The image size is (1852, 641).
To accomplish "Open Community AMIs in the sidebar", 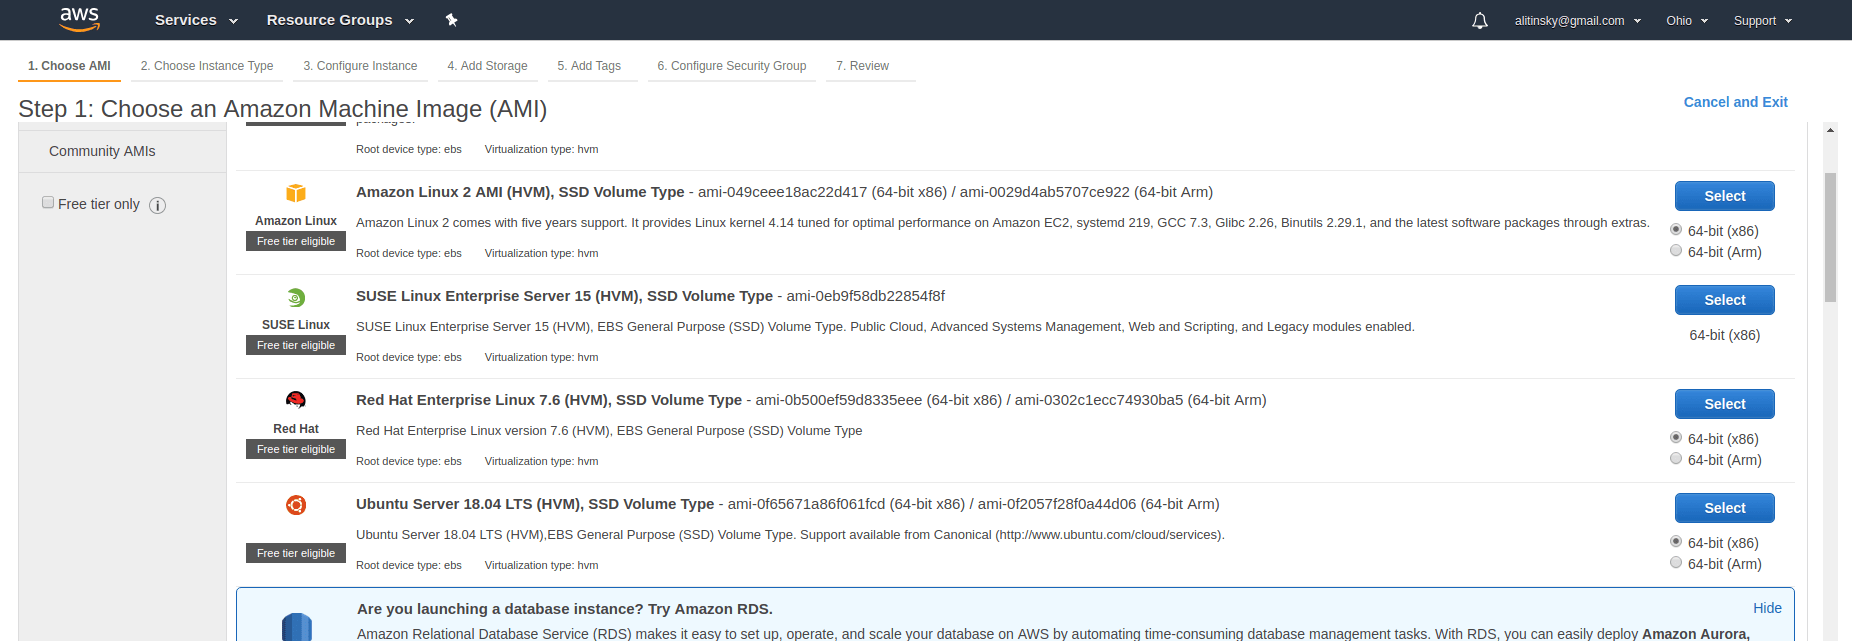I will point(102,151).
